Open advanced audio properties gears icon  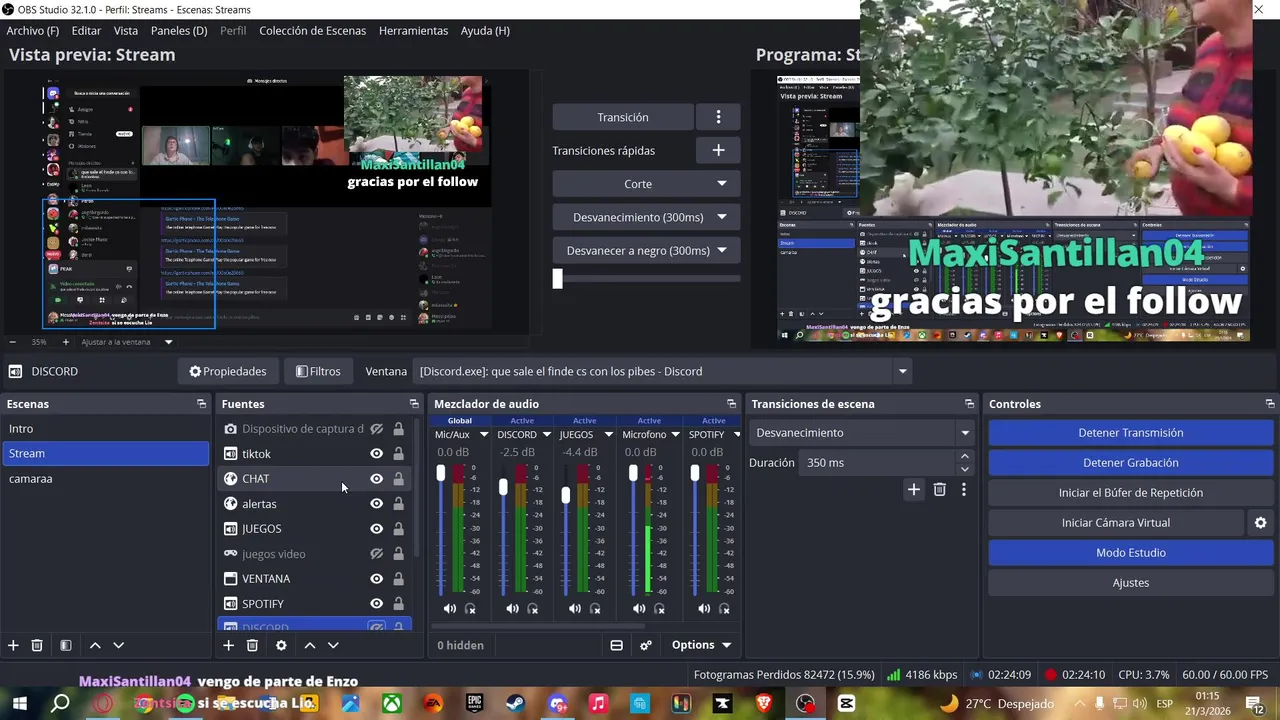pyautogui.click(x=646, y=645)
